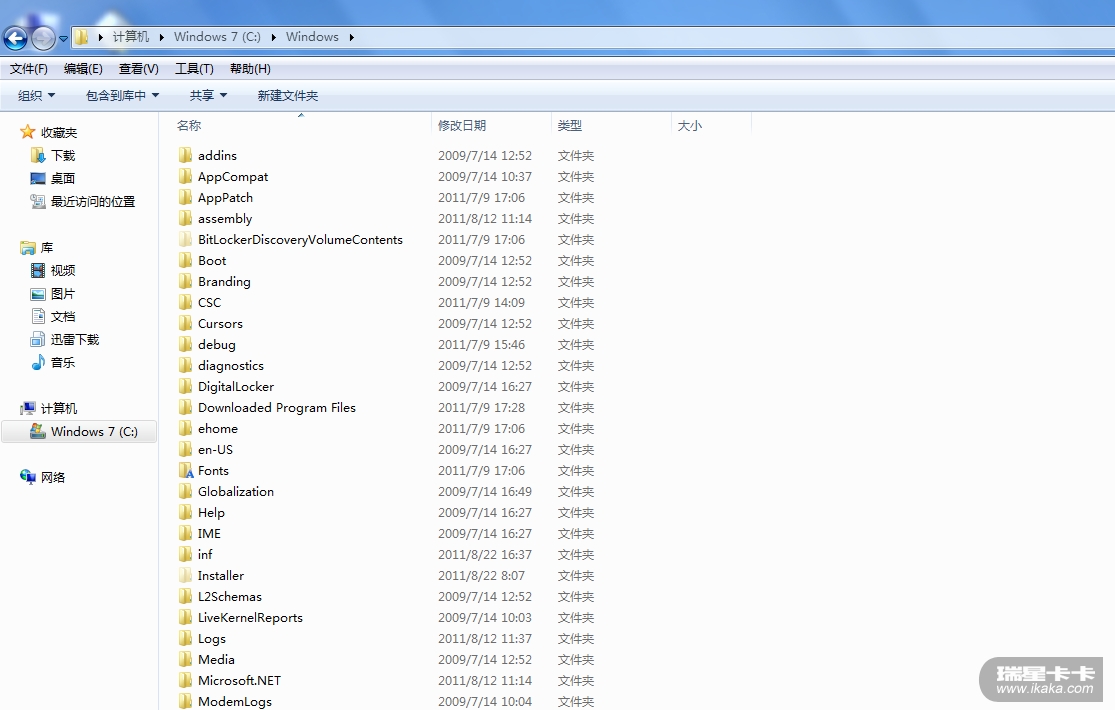Select the IME folder name
This screenshot has height=710, width=1115.
(x=209, y=533)
